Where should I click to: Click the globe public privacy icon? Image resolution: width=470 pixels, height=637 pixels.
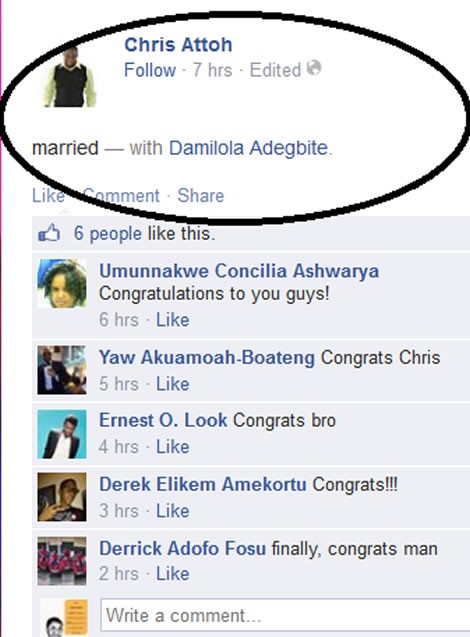(x=314, y=68)
